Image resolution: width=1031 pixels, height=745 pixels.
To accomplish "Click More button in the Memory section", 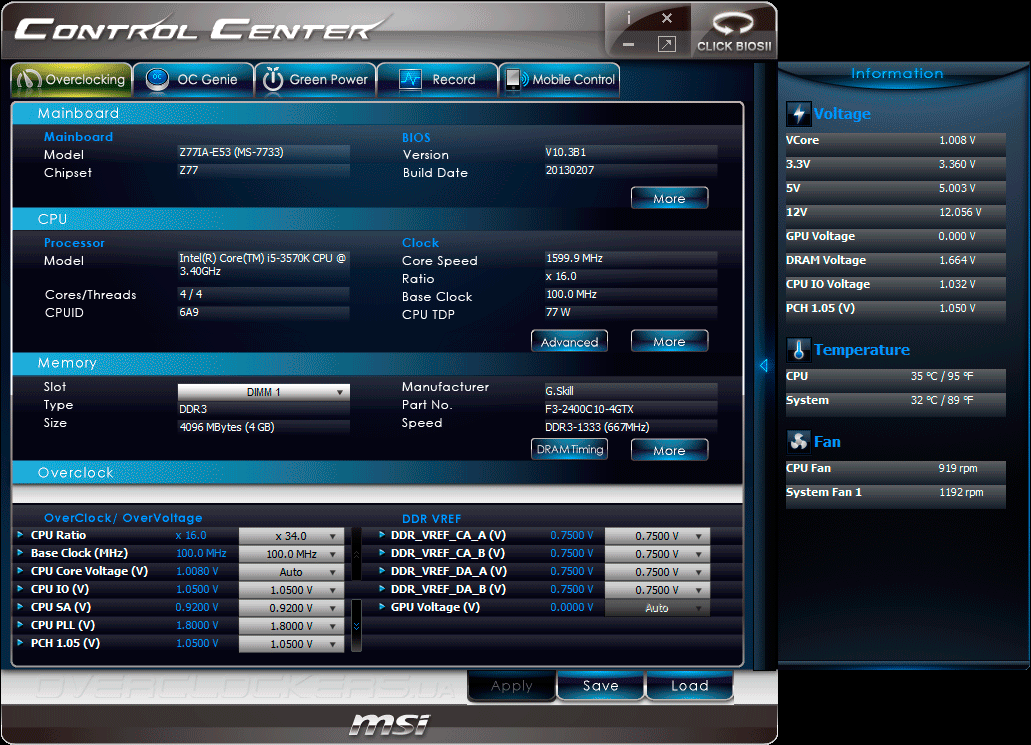I will pos(669,450).
